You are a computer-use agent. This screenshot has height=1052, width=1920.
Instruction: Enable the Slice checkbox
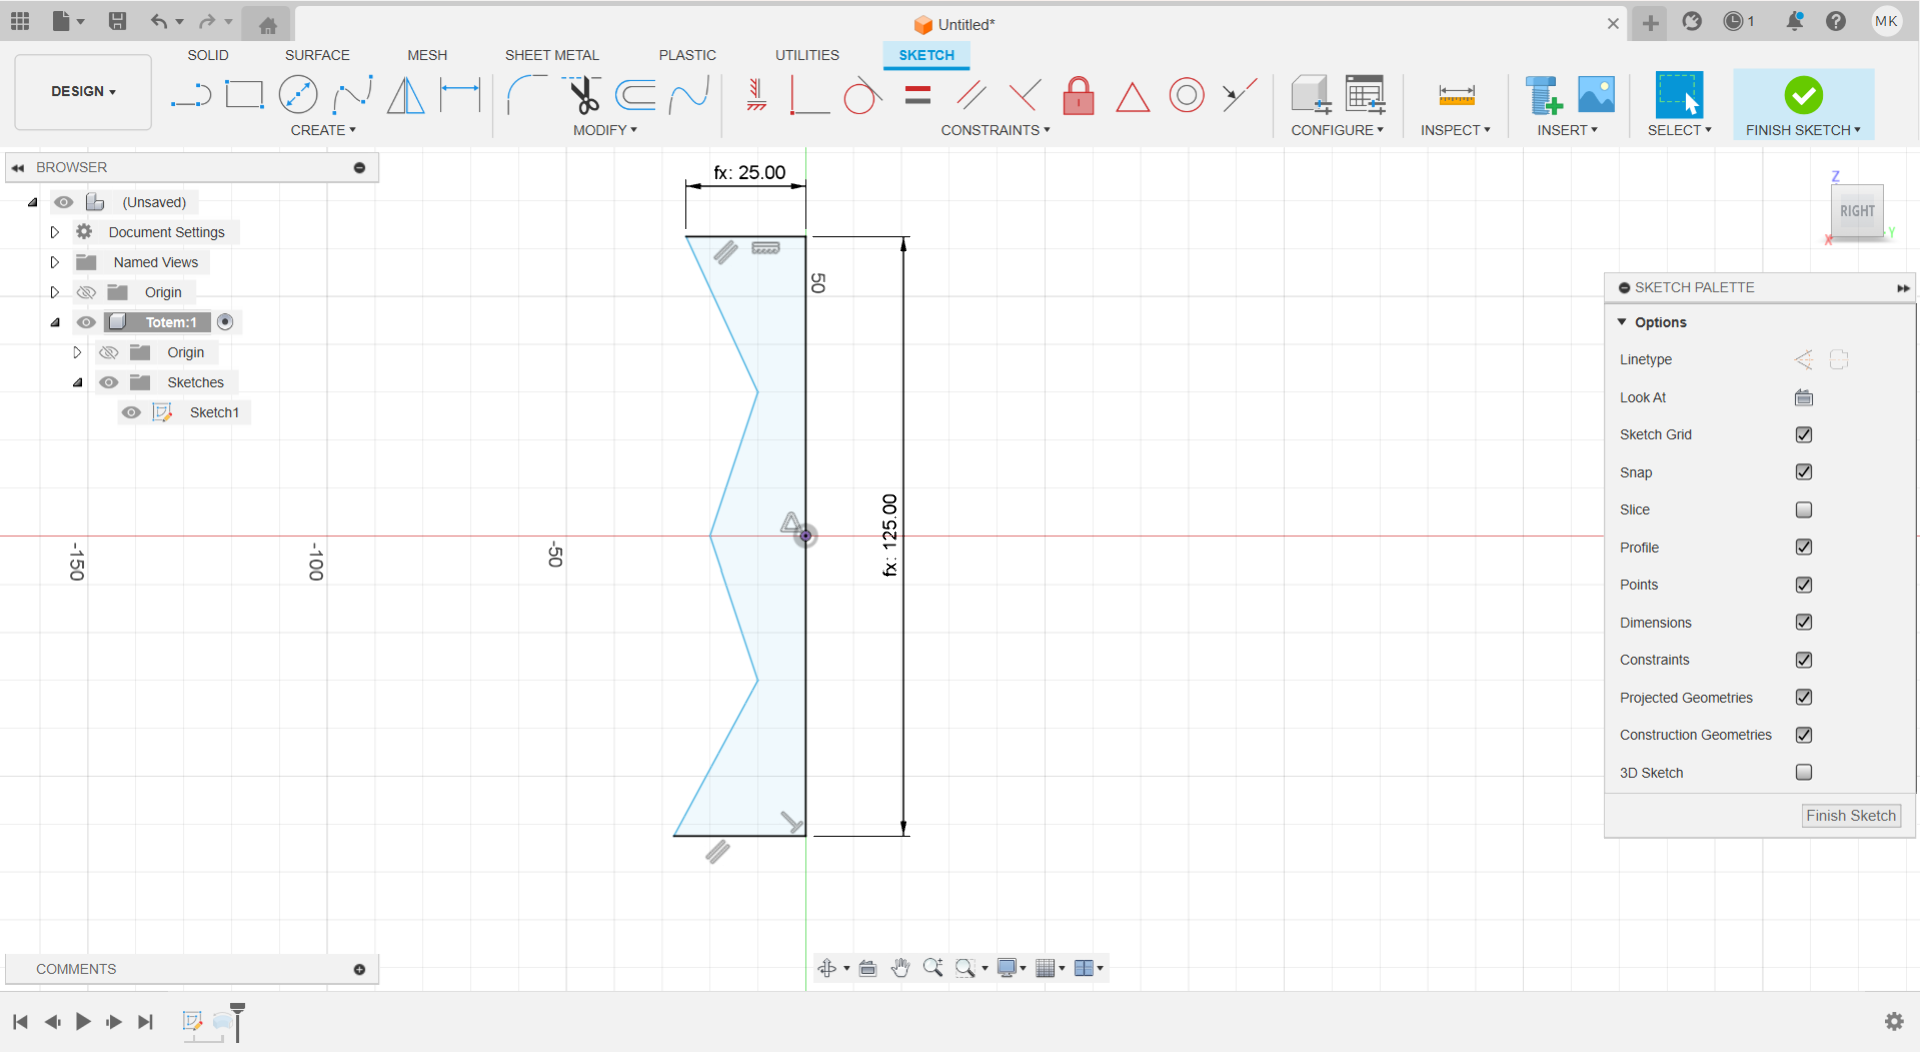coord(1803,510)
